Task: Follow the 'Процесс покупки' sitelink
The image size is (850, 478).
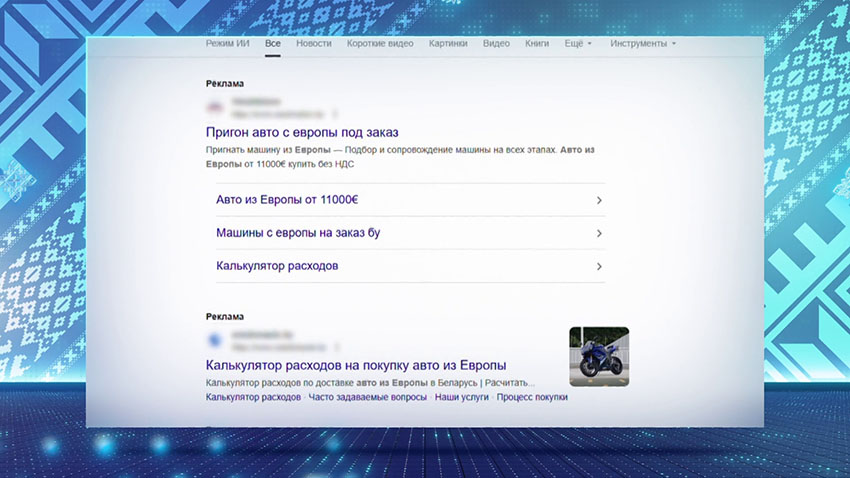Action: pos(532,397)
